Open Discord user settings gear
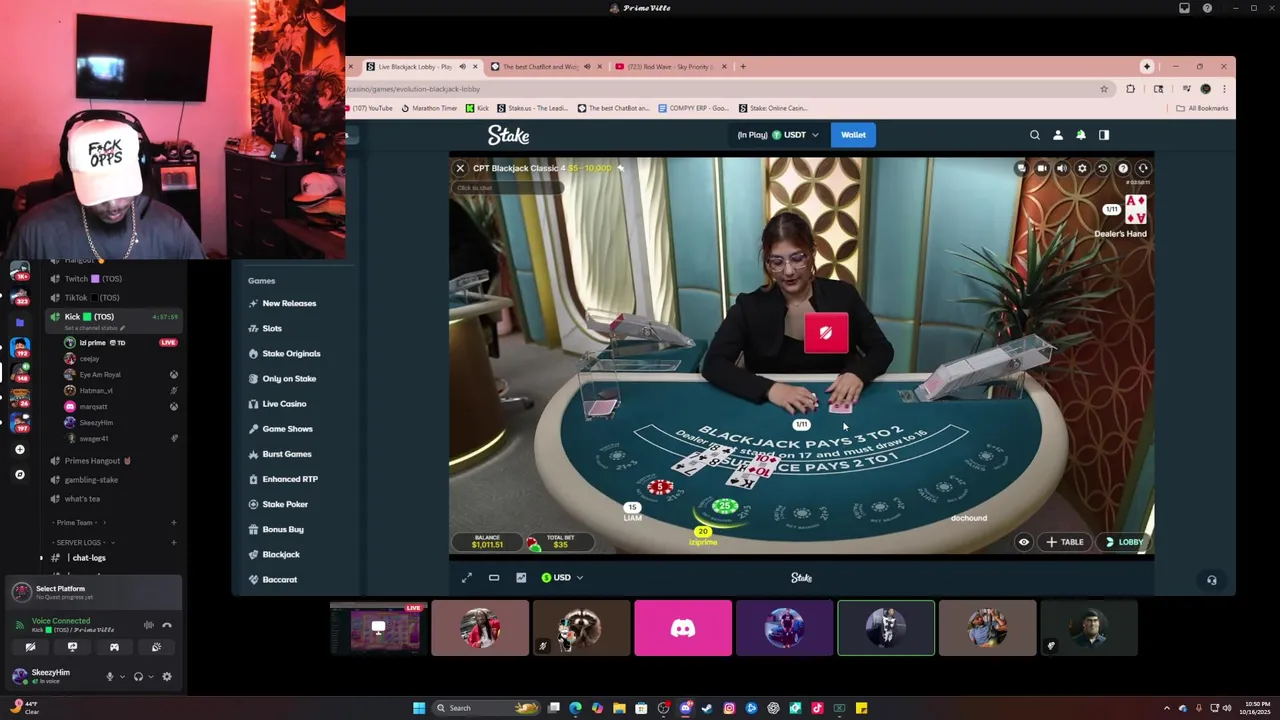The width and height of the screenshot is (1280, 720). click(x=167, y=677)
